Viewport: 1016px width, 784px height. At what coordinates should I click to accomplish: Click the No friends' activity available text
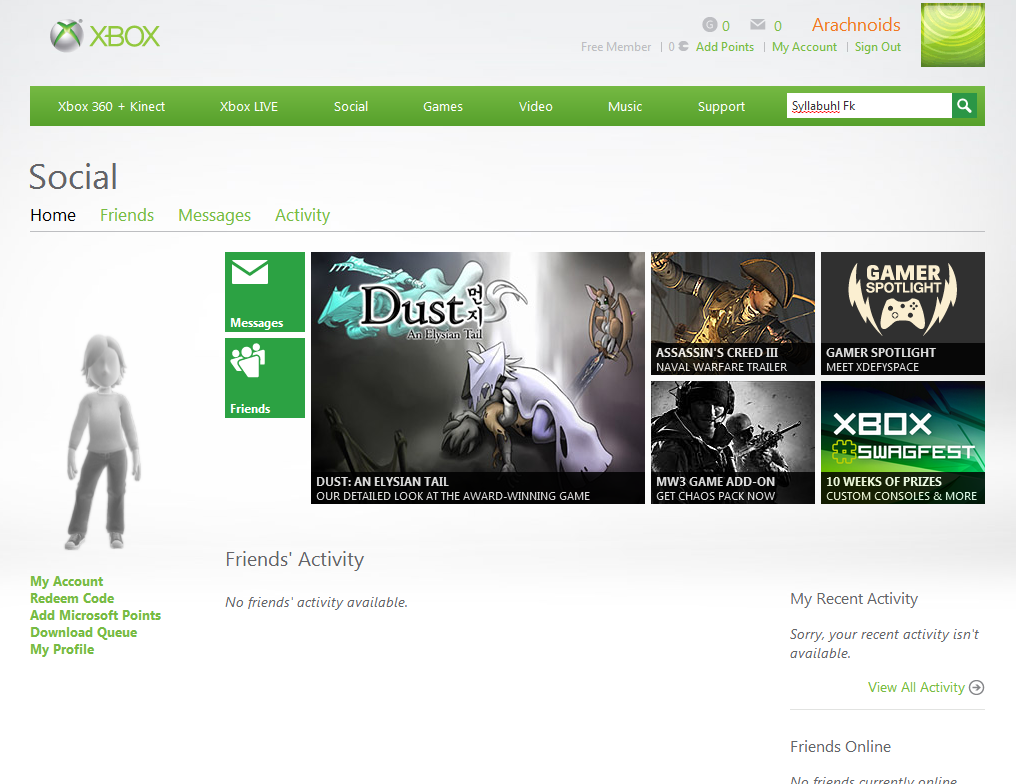click(x=316, y=602)
